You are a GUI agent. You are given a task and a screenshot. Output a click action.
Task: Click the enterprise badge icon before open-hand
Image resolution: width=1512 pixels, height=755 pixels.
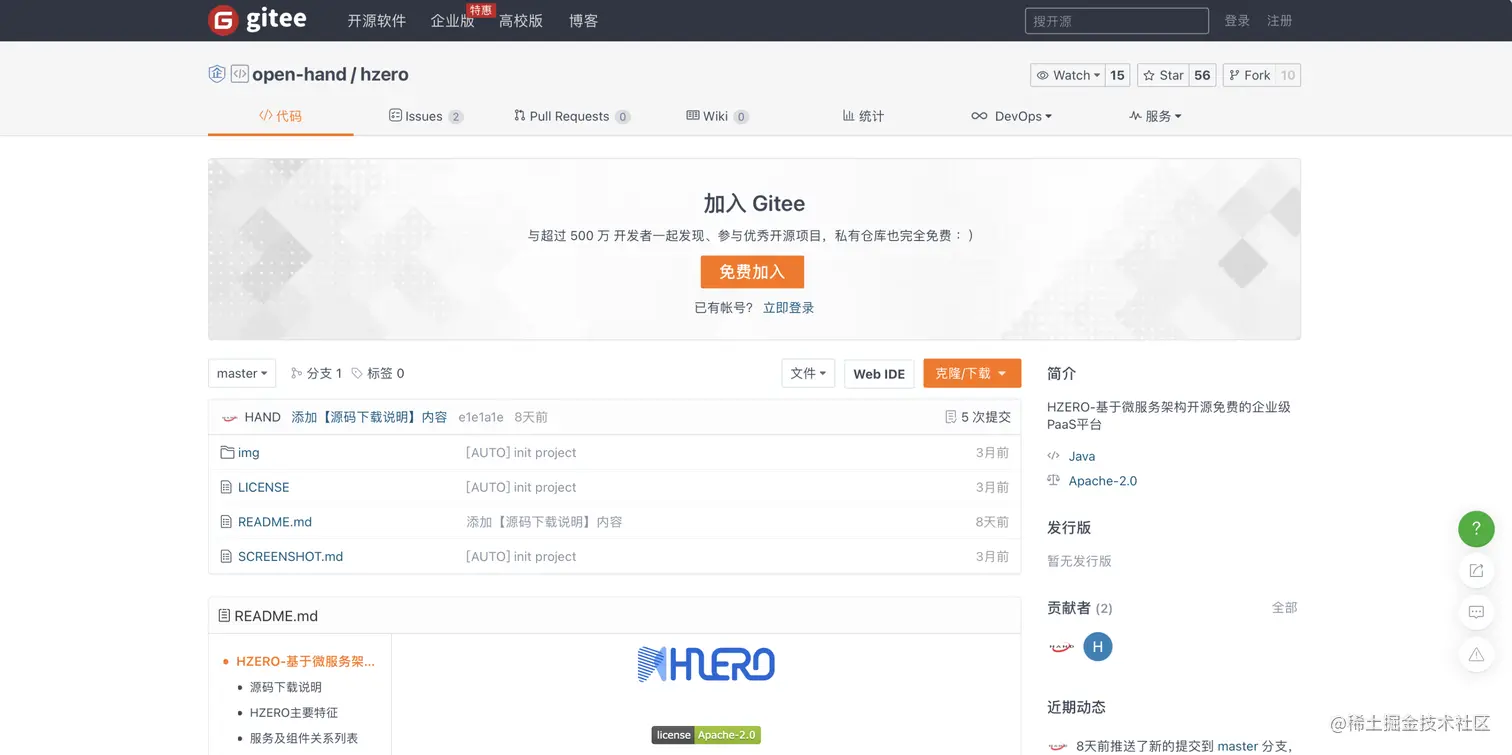(216, 74)
